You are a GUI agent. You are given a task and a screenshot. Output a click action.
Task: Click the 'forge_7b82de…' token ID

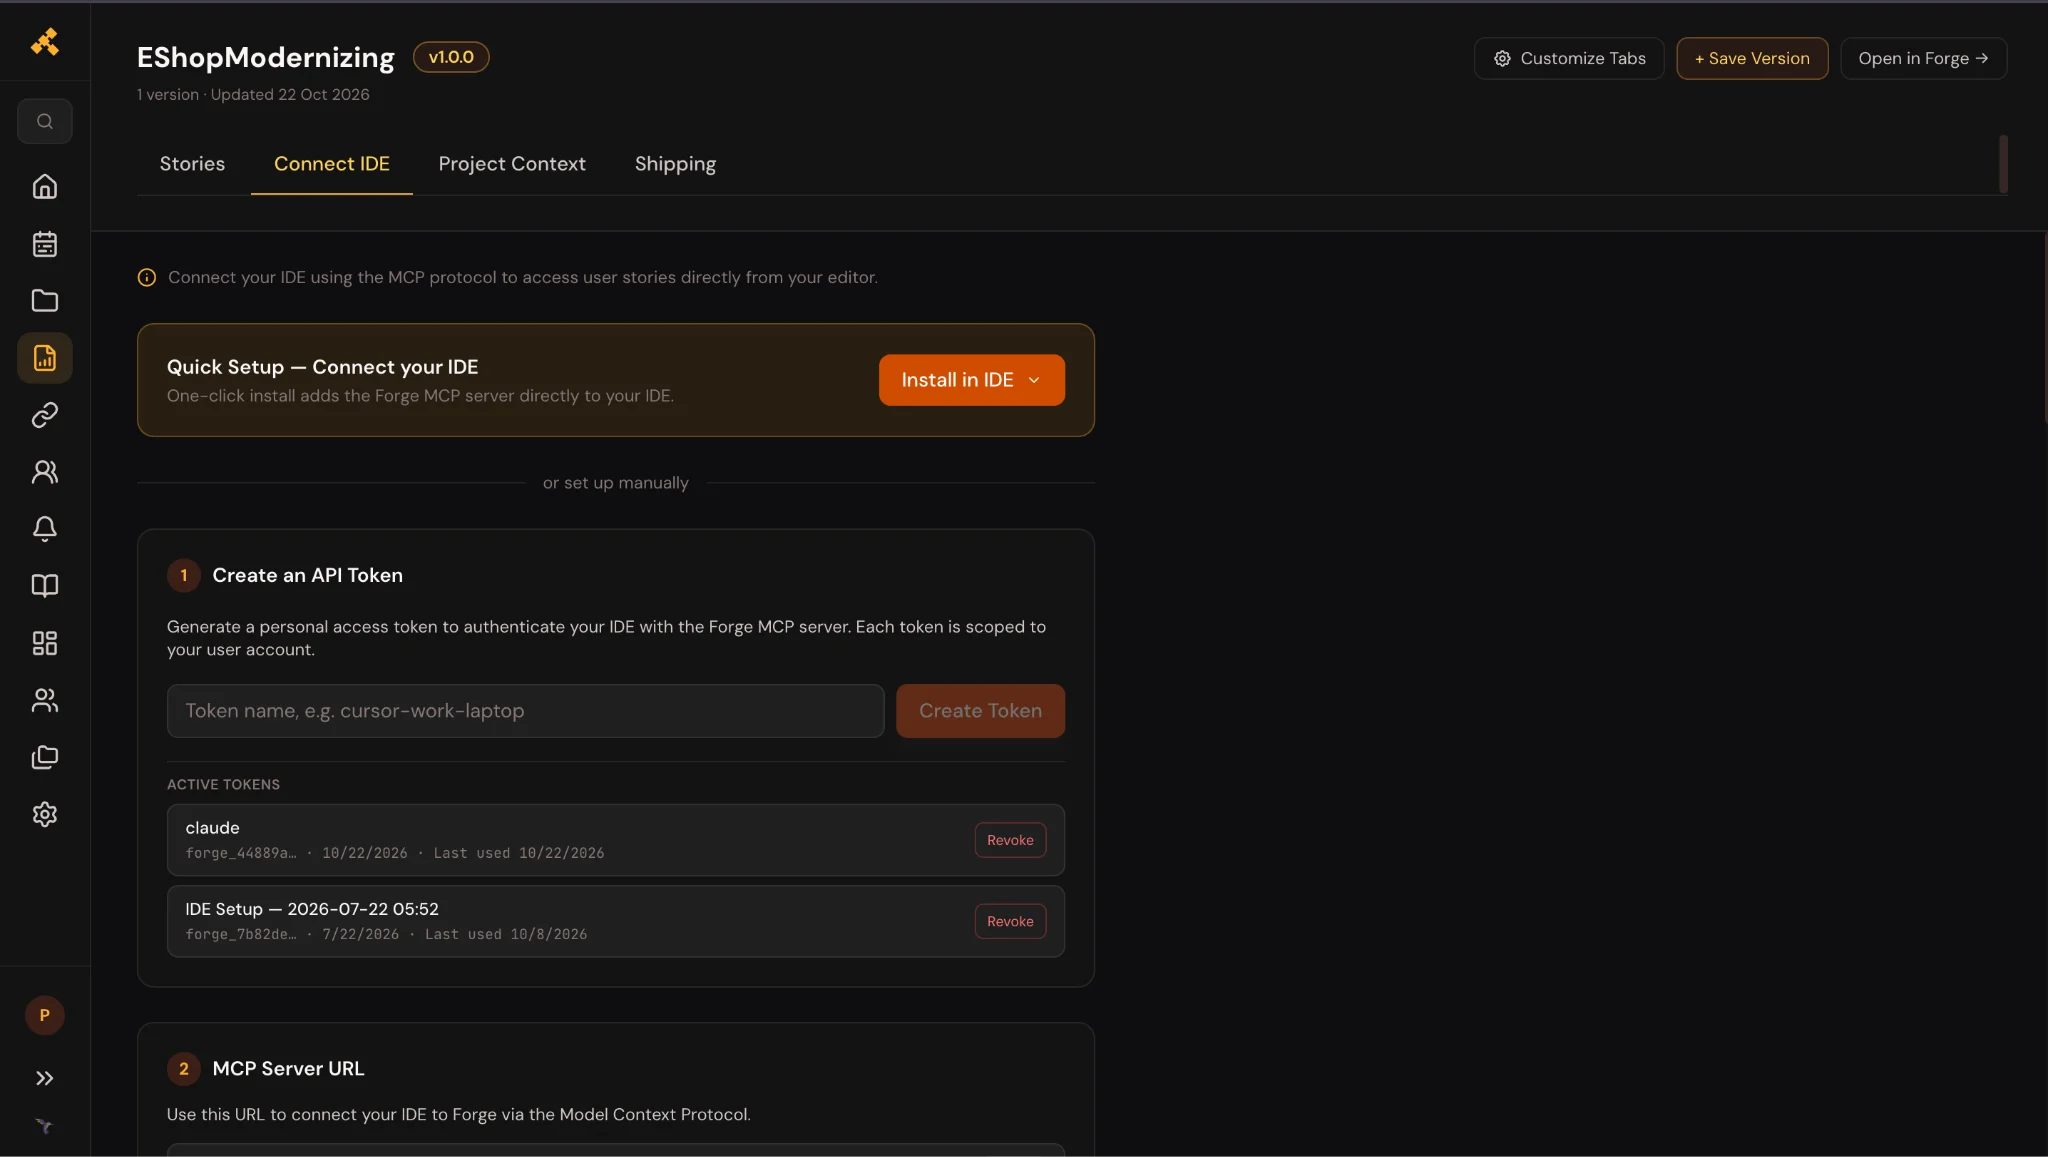coord(241,934)
